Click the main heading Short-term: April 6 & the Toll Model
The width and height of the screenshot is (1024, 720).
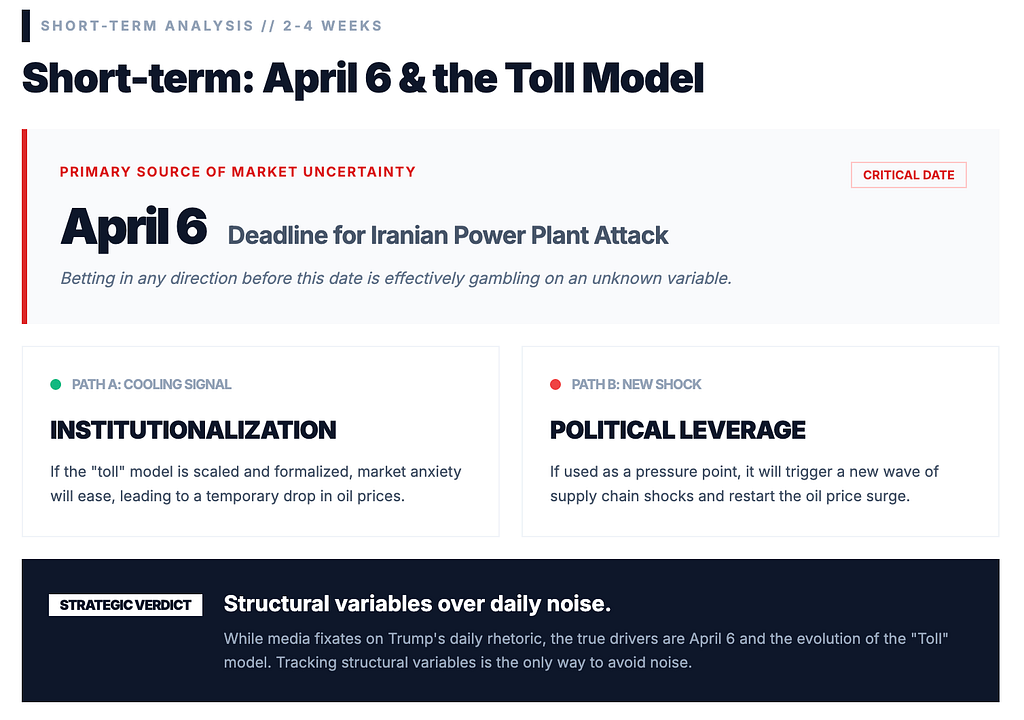(363, 78)
